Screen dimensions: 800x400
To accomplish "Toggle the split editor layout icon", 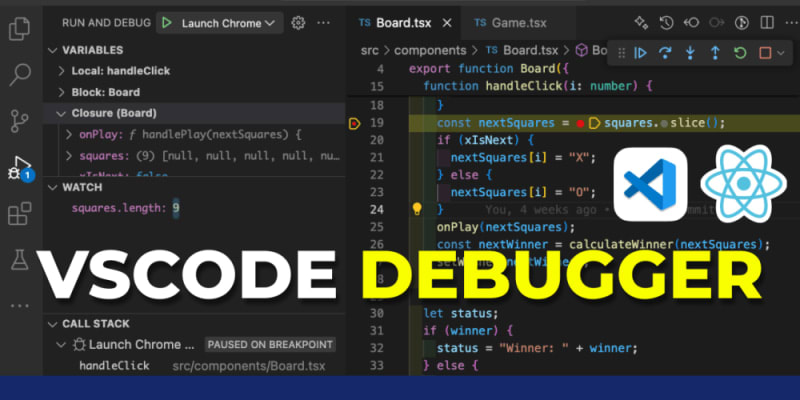I will (767, 22).
